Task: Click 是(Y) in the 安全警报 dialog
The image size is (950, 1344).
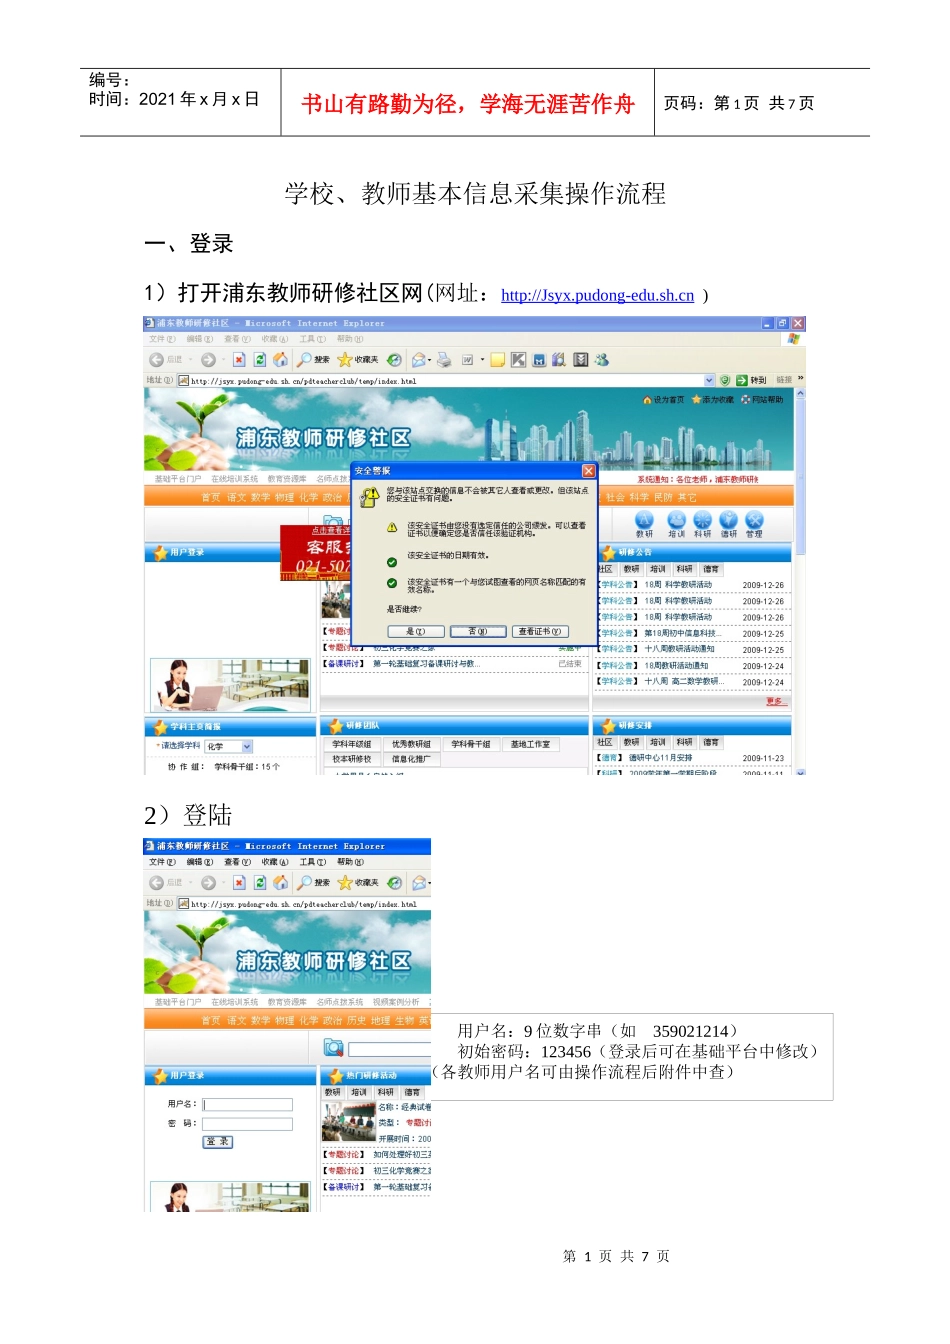Action: [416, 632]
